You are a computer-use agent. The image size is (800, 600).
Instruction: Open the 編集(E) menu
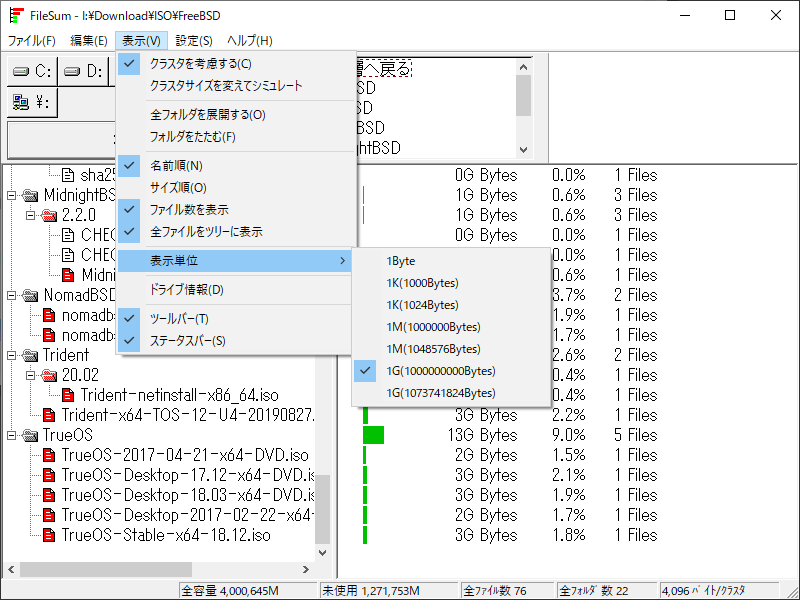[x=89, y=41]
